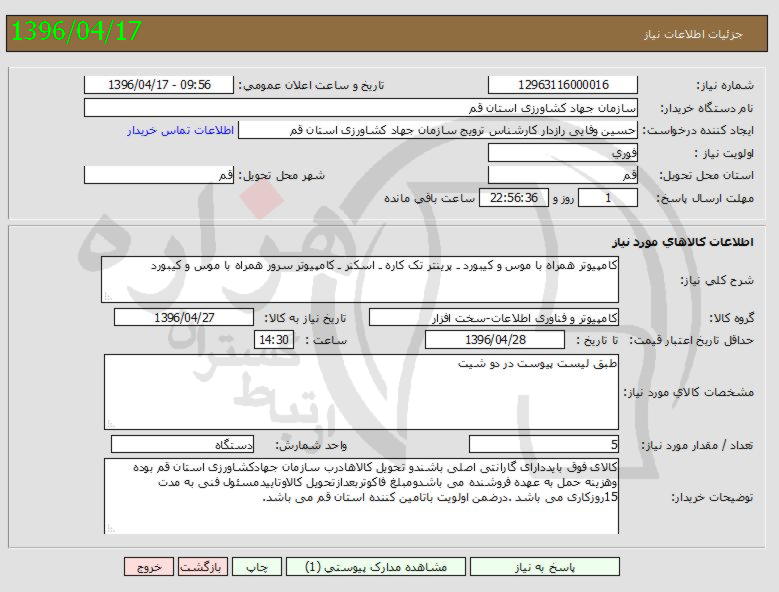Click the remaining time countdown 22:56:36
779x592 pixels.
click(514, 198)
